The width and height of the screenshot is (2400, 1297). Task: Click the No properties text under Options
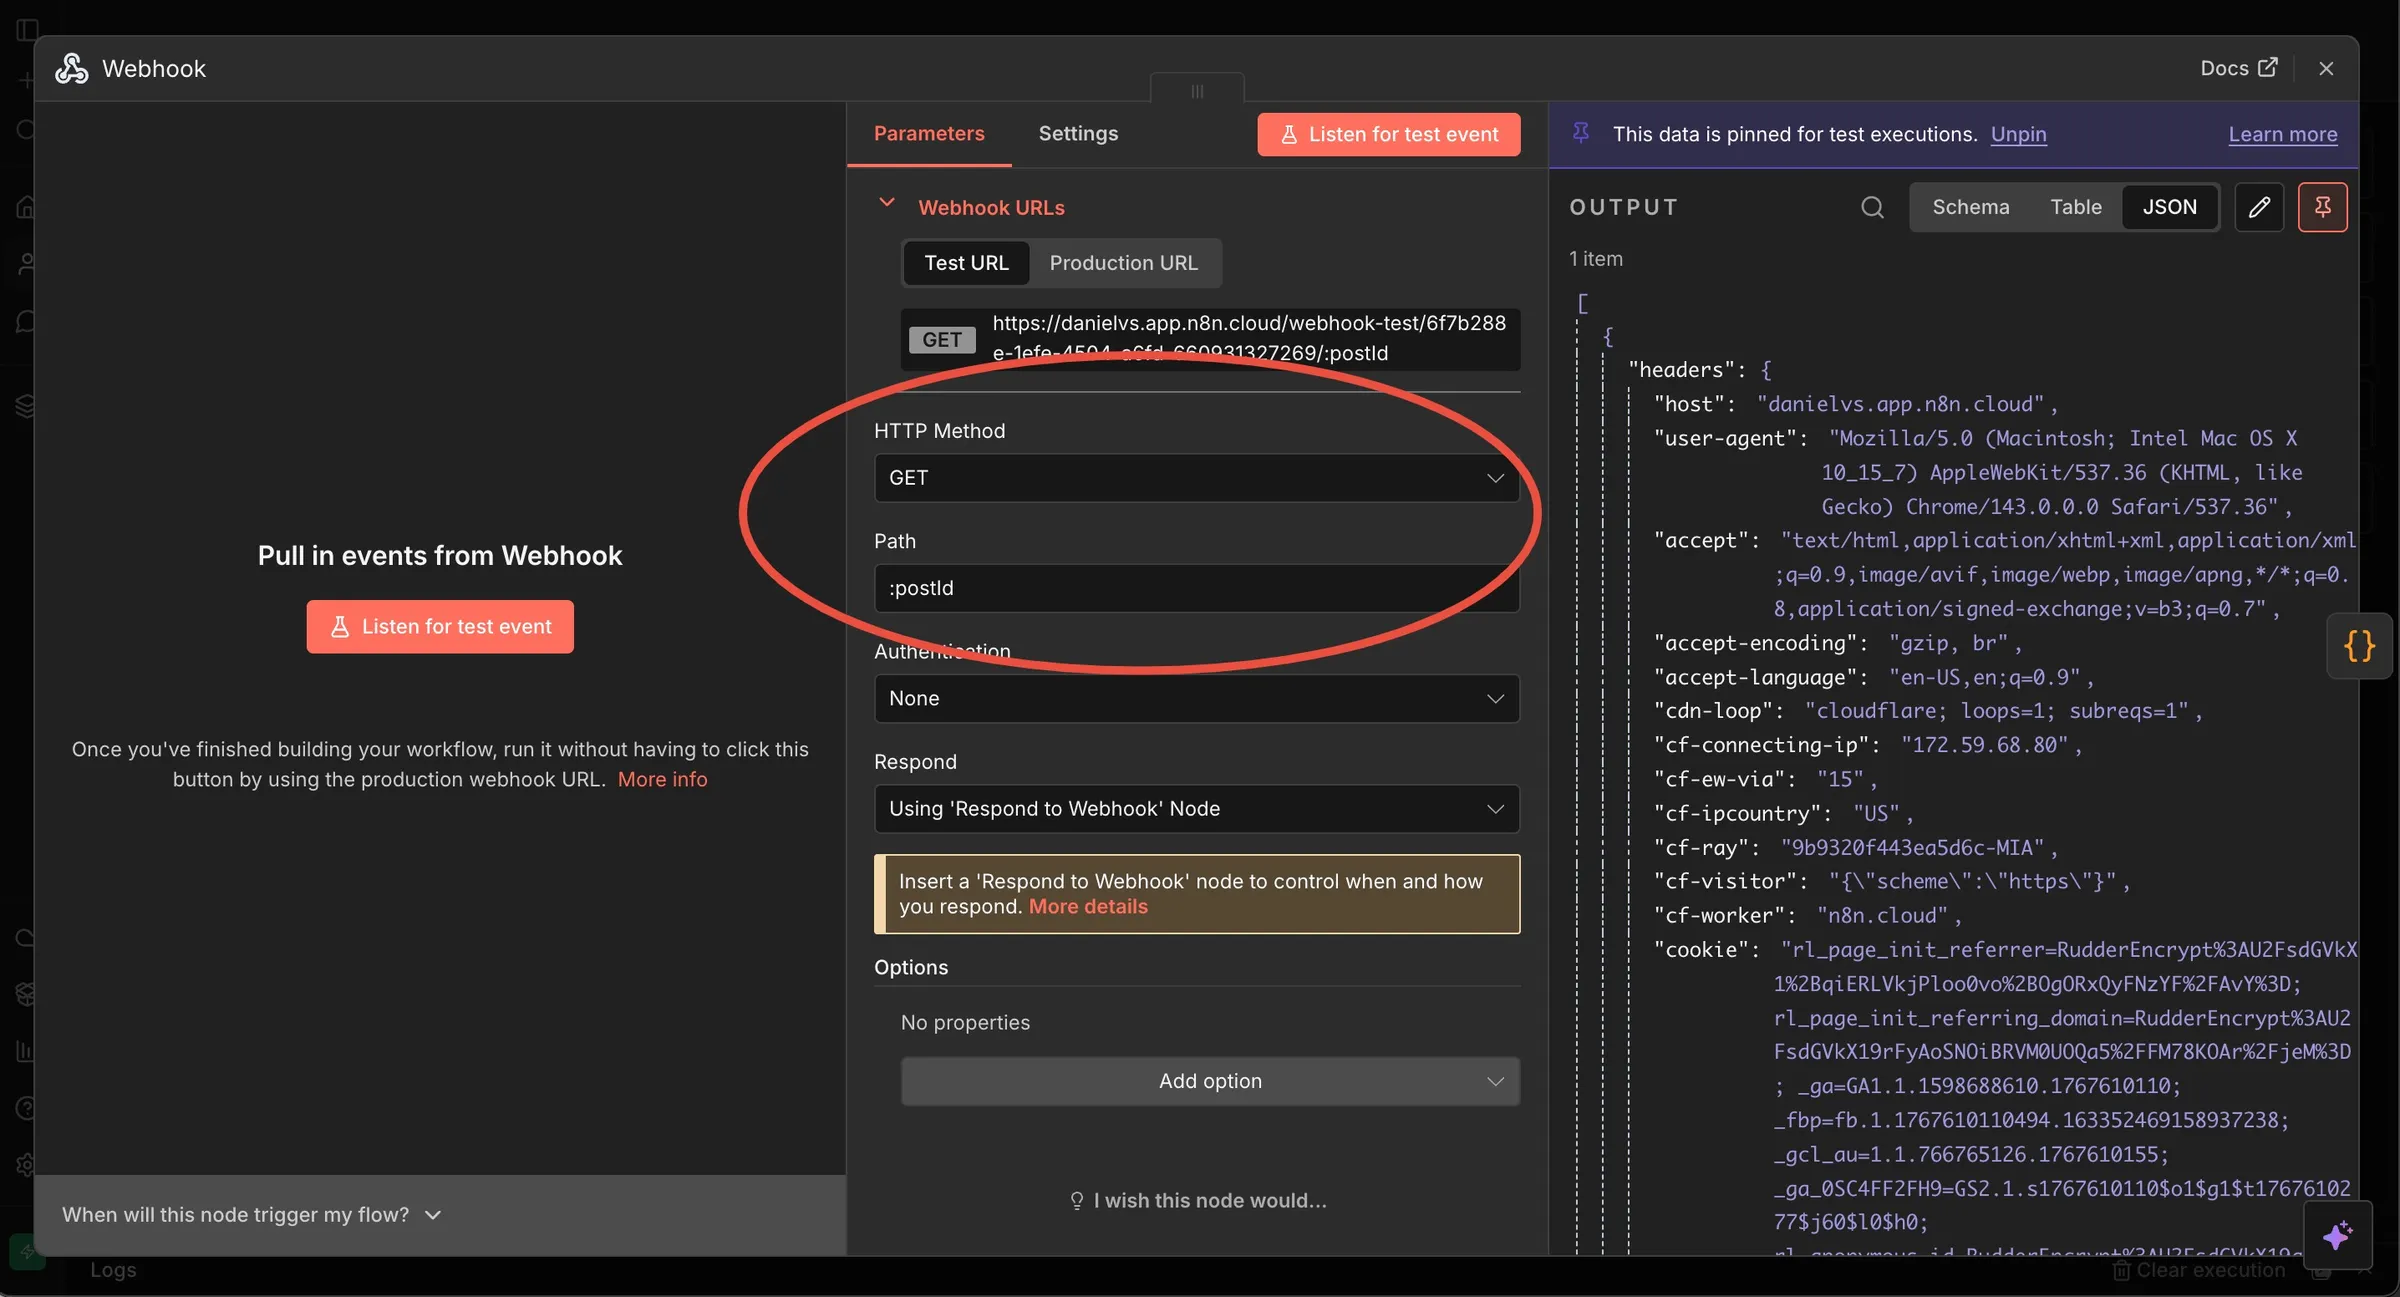click(x=965, y=1022)
